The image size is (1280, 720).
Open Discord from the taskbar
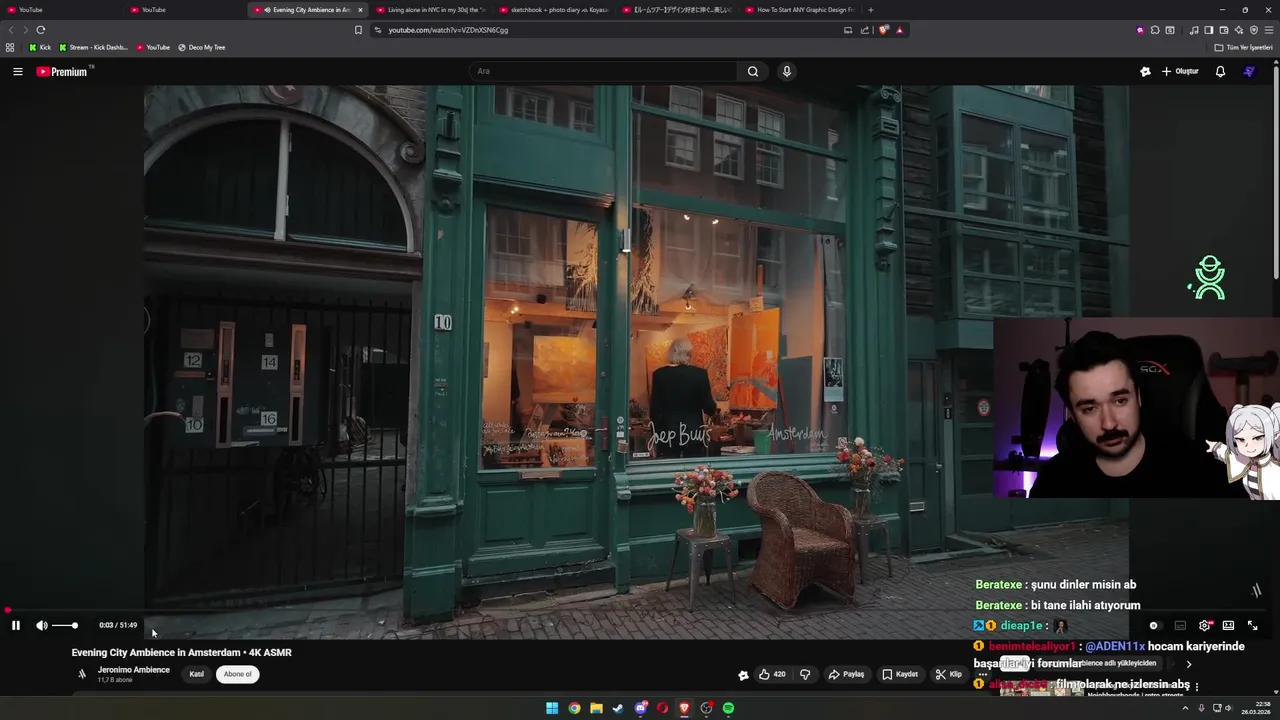[641, 708]
